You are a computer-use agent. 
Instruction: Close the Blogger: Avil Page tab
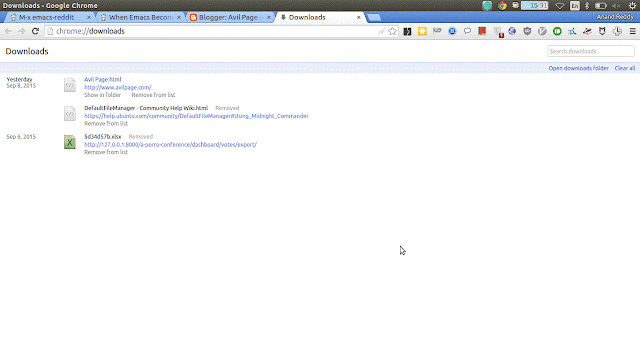click(269, 17)
